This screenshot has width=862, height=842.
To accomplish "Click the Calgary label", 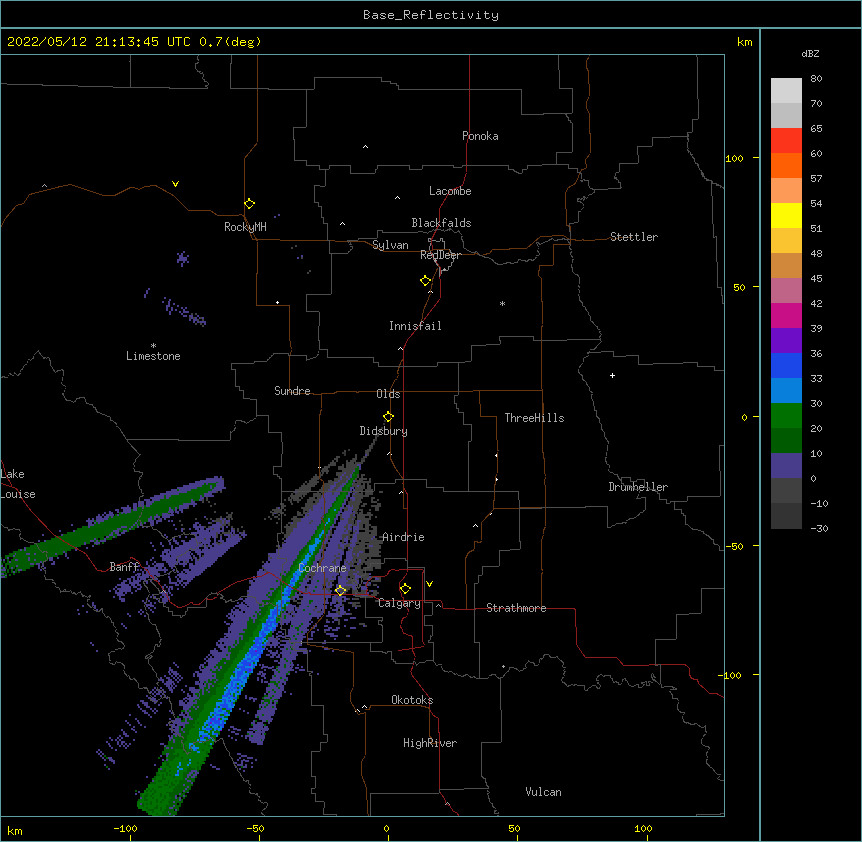I will pos(400,603).
